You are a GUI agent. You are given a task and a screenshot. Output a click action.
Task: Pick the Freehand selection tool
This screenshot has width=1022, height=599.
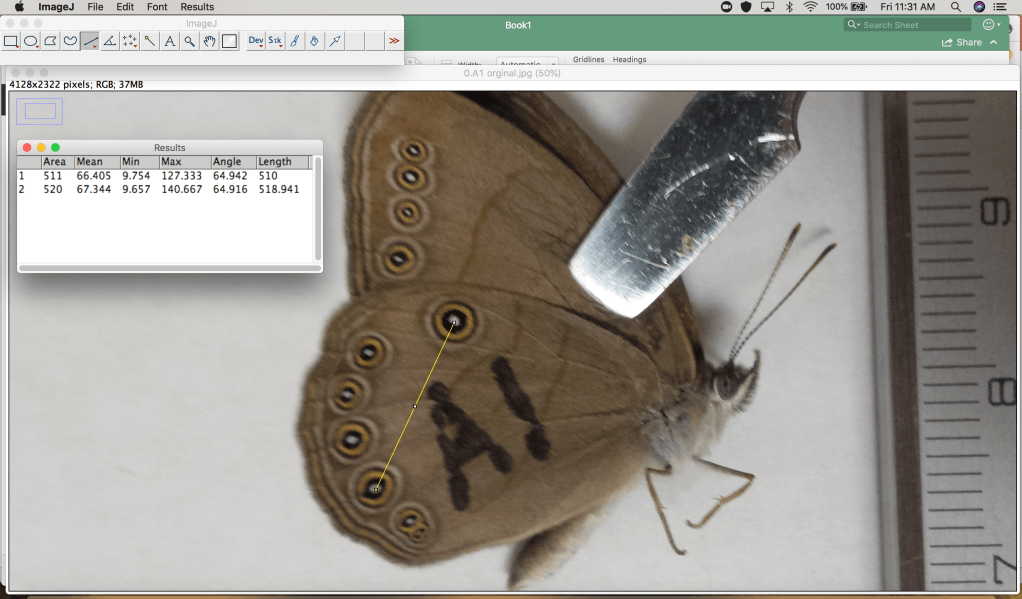(x=70, y=41)
